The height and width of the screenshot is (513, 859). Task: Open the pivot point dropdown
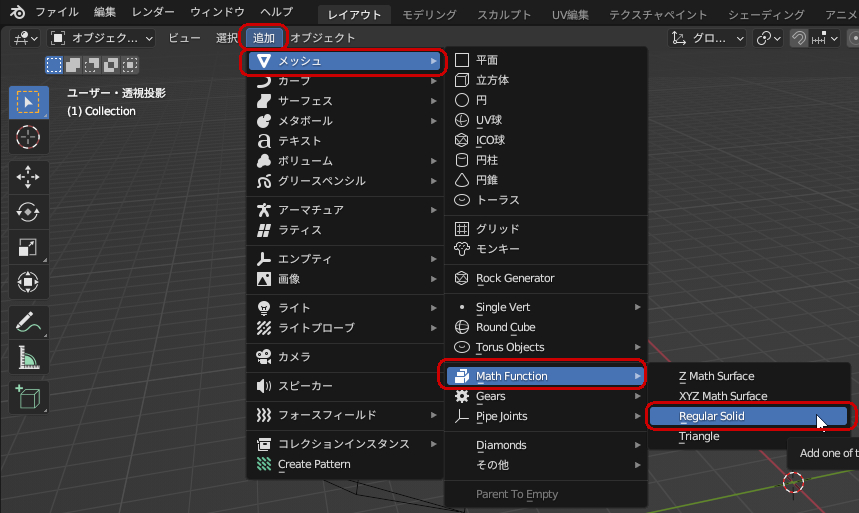tap(768, 38)
